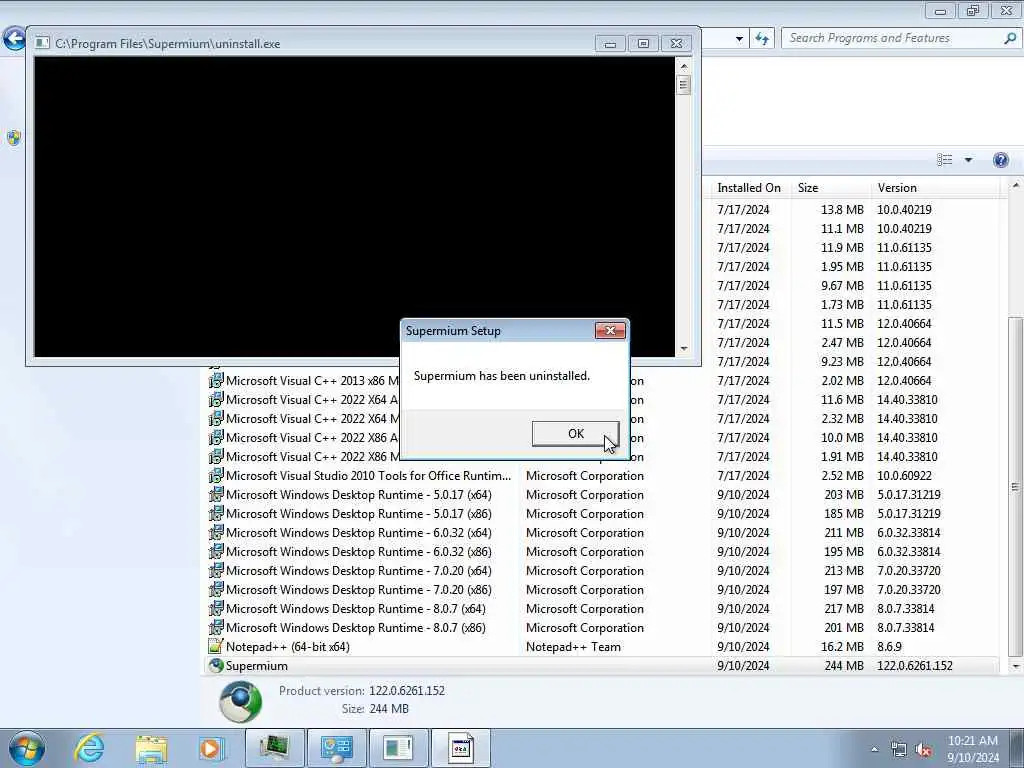Go back with the blue arrow
The image size is (1024, 768).
[14, 39]
